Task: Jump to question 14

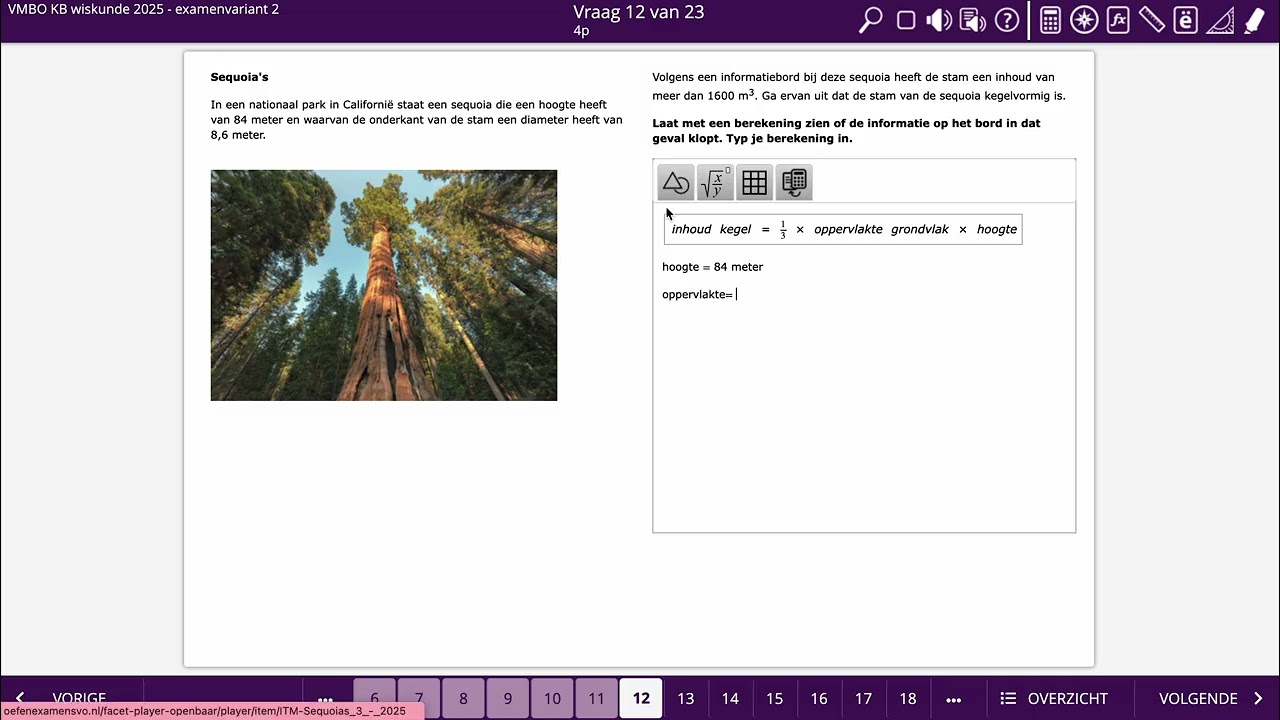Action: point(730,698)
